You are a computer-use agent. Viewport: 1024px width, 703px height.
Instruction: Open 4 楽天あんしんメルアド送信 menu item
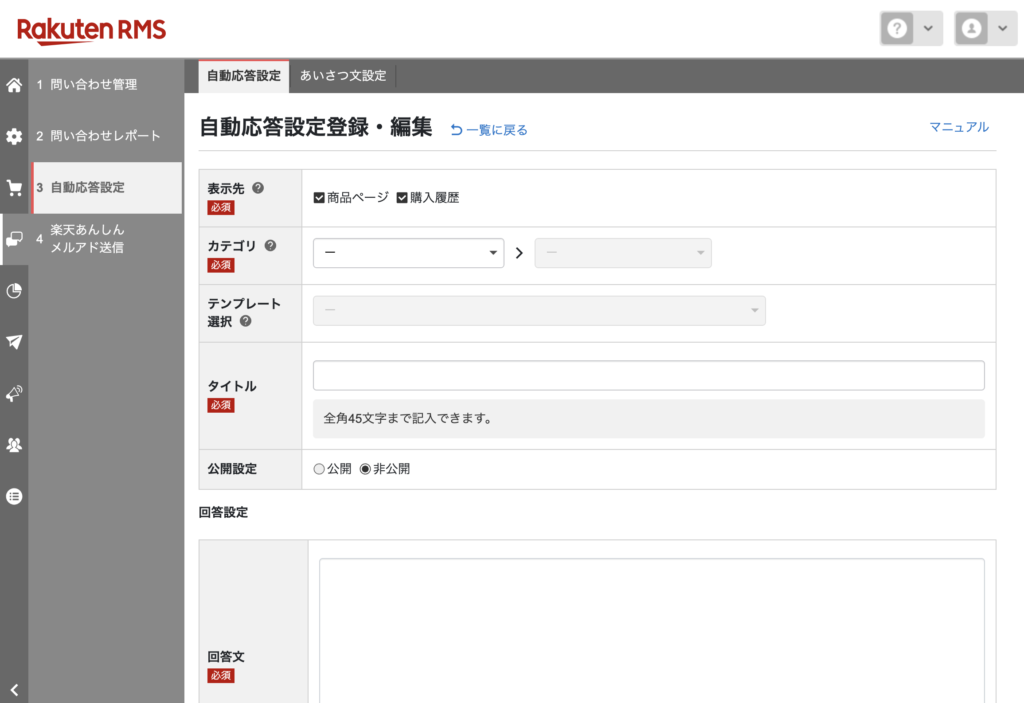(x=105, y=238)
